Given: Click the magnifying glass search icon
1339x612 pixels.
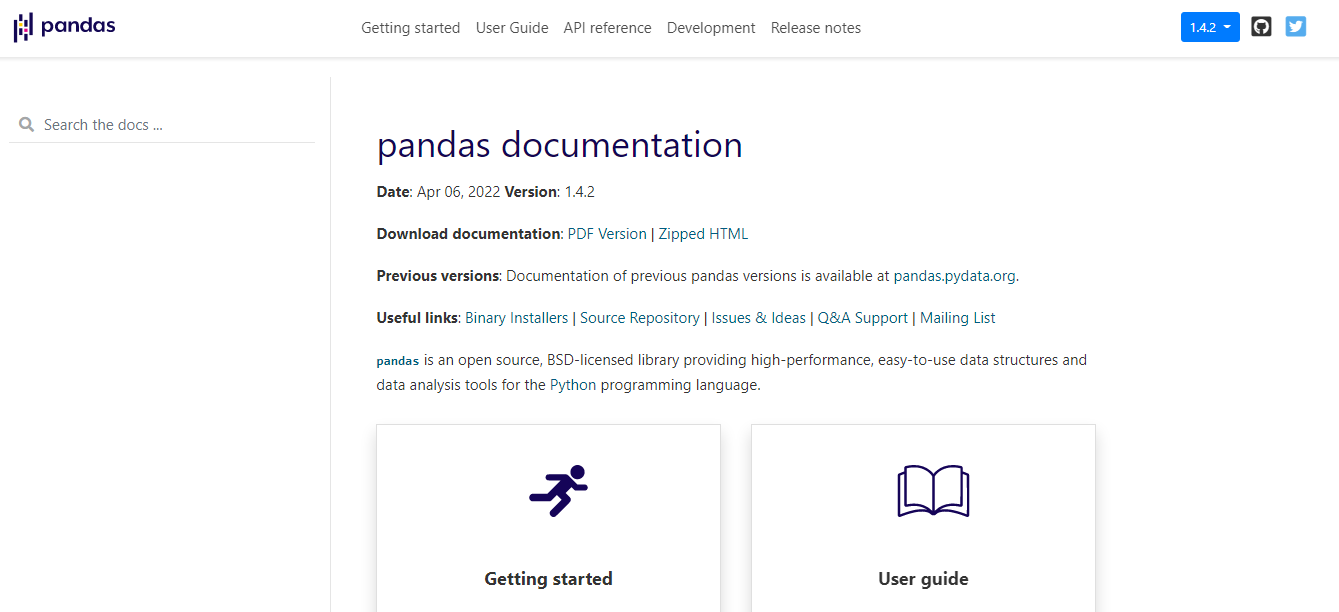Looking at the screenshot, I should pyautogui.click(x=26, y=124).
